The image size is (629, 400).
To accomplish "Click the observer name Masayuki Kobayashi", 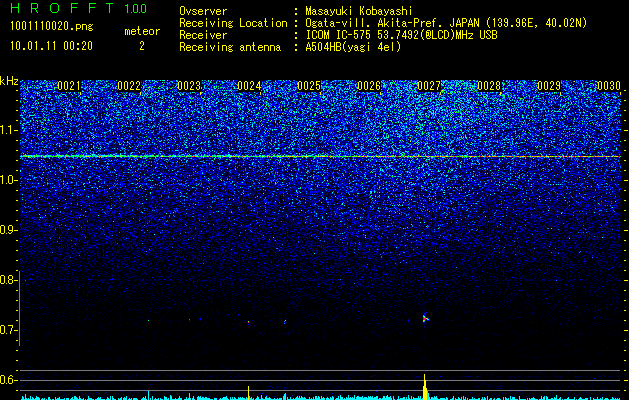I will [359, 11].
